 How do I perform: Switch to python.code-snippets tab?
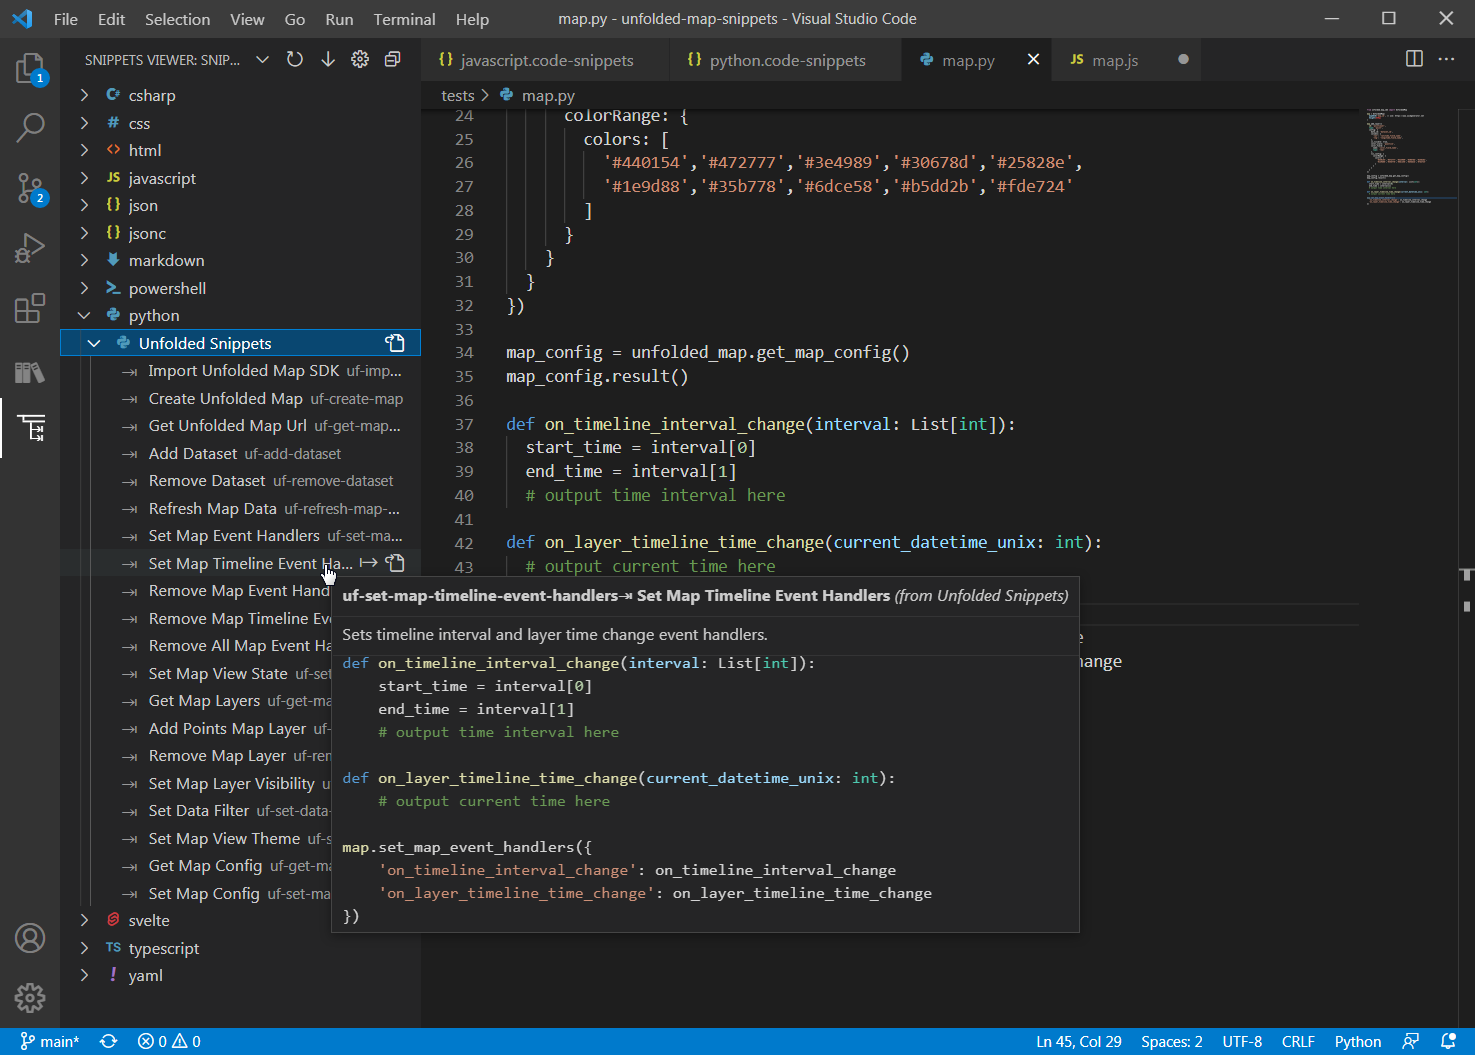(x=787, y=60)
